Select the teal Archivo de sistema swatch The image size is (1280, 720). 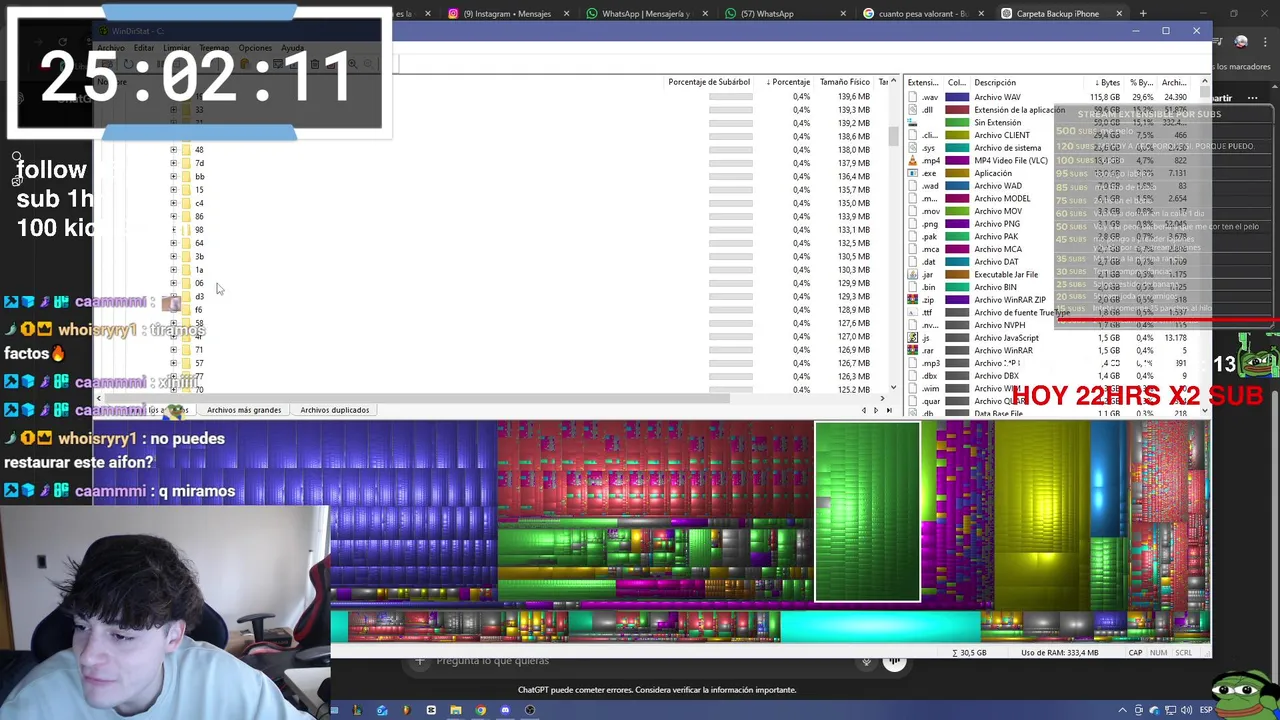point(957,148)
